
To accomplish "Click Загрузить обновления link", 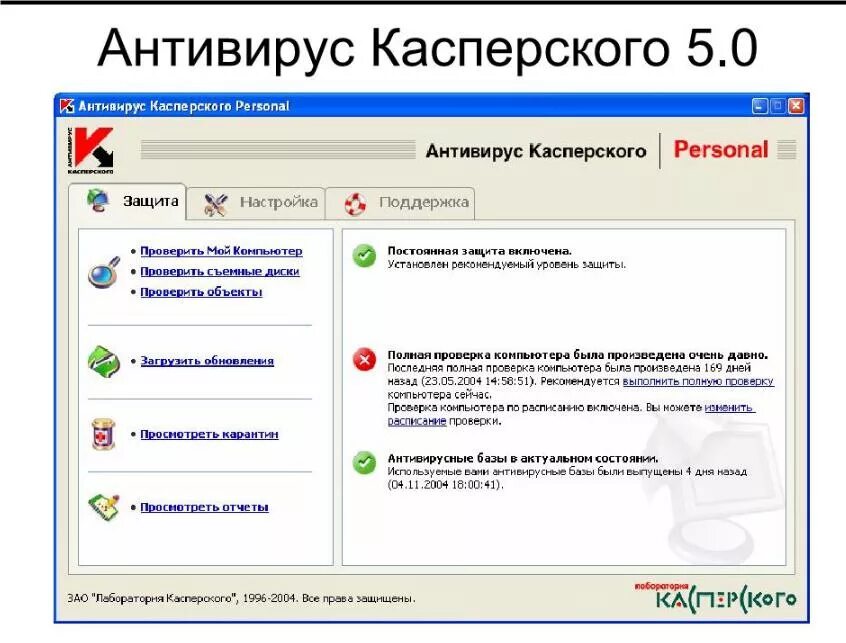I will 207,361.
